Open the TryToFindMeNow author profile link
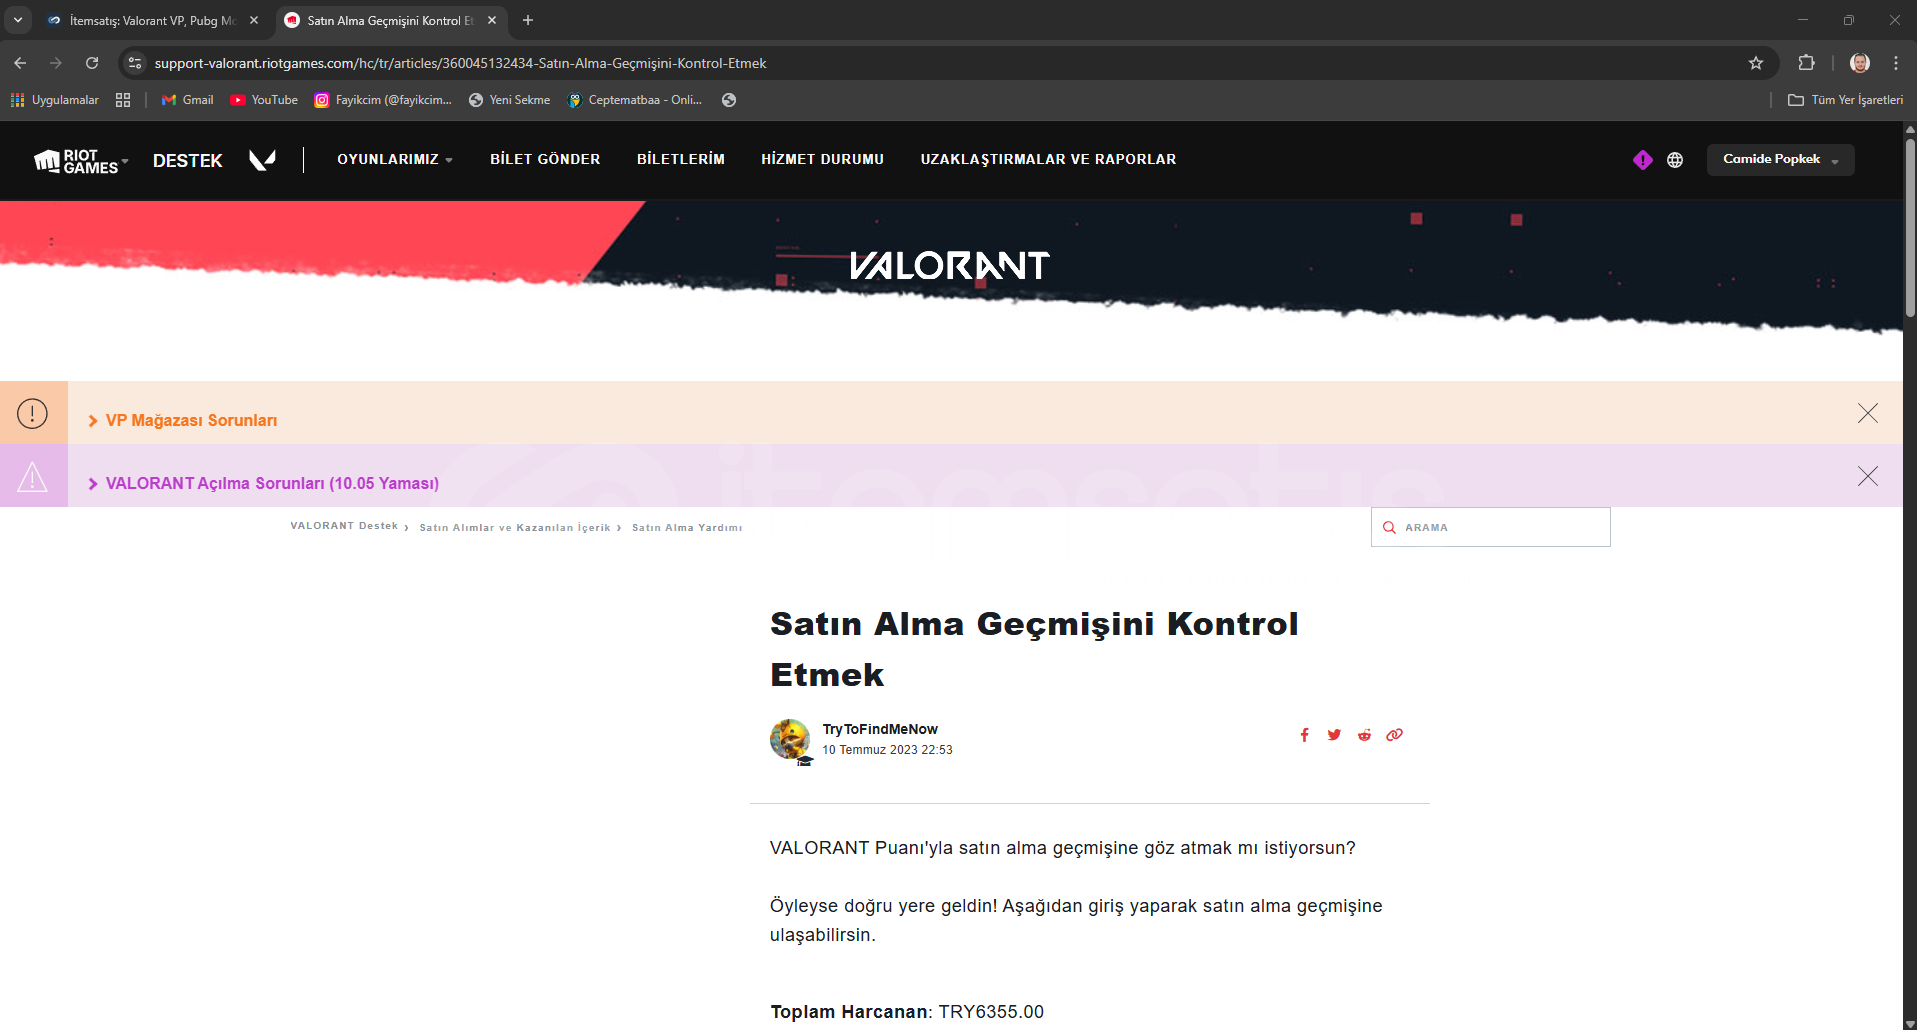 880,729
